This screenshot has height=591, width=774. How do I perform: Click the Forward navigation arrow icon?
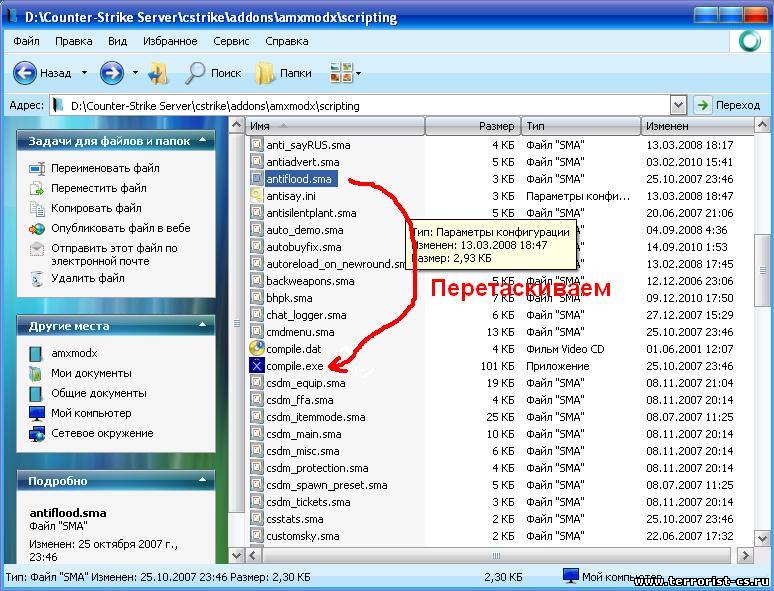(112, 73)
